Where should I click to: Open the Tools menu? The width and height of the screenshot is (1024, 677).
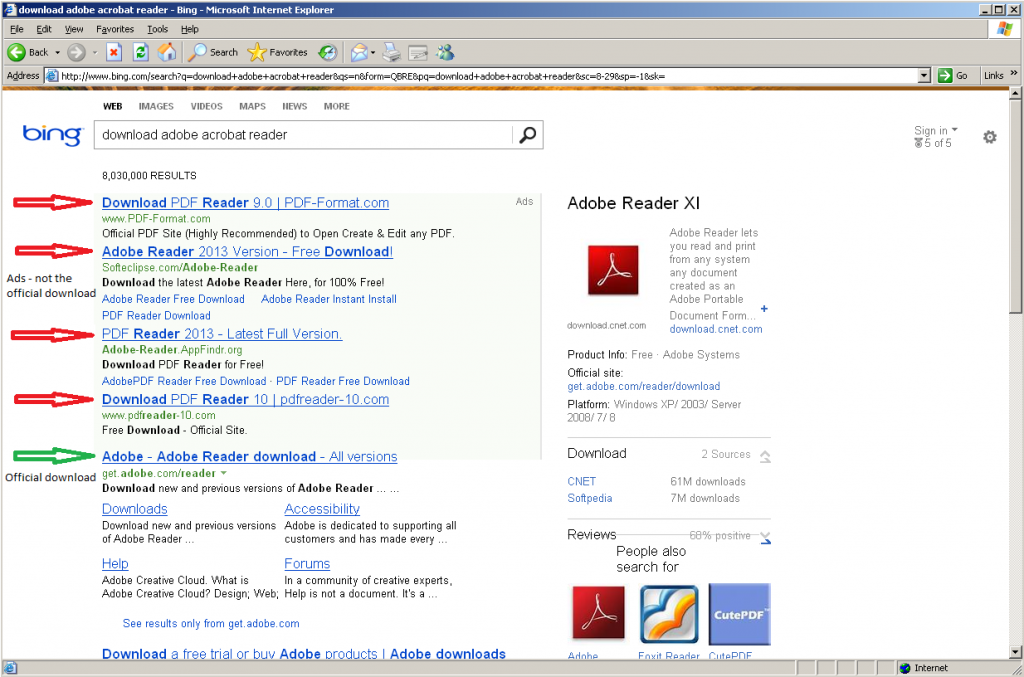click(x=157, y=29)
